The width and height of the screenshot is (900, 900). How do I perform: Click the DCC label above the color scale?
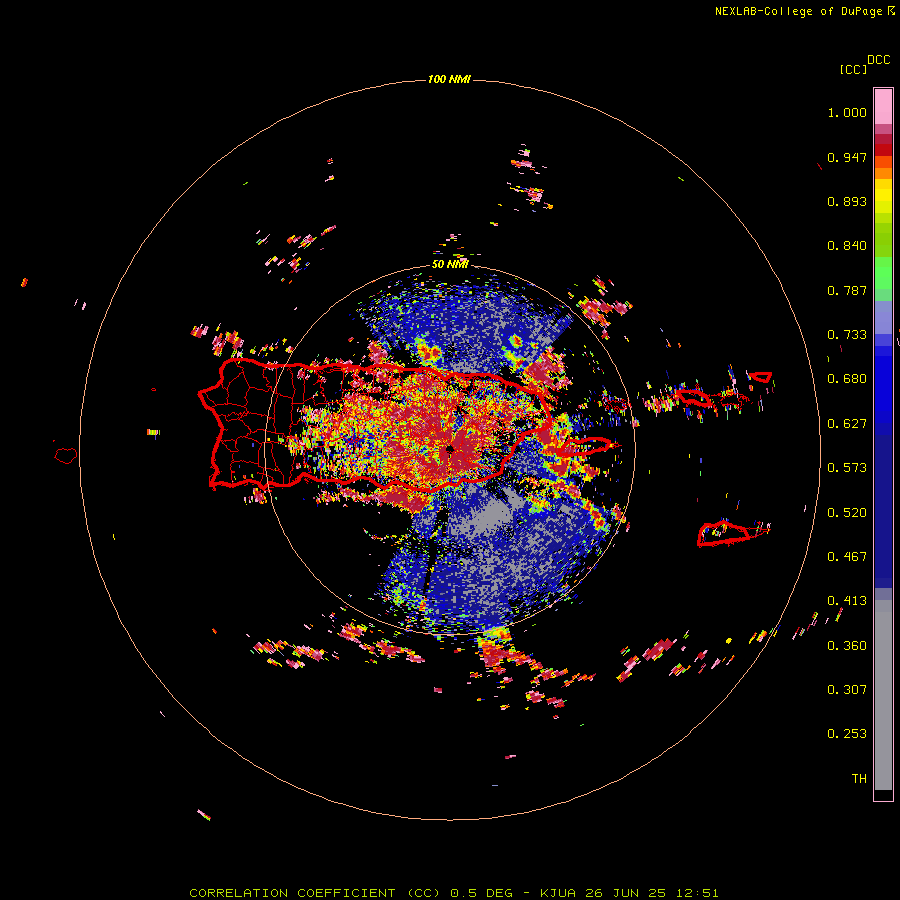[879, 60]
